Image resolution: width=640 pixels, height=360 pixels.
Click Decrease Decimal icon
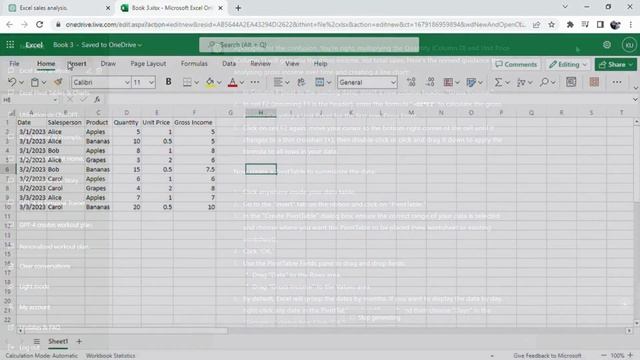430,82
